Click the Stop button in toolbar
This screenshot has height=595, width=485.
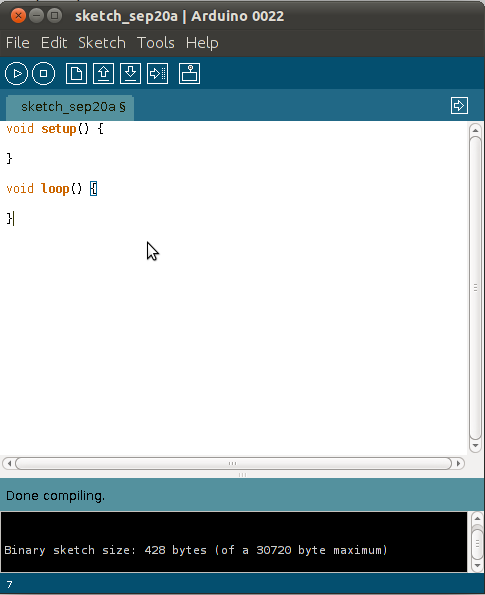(44, 73)
